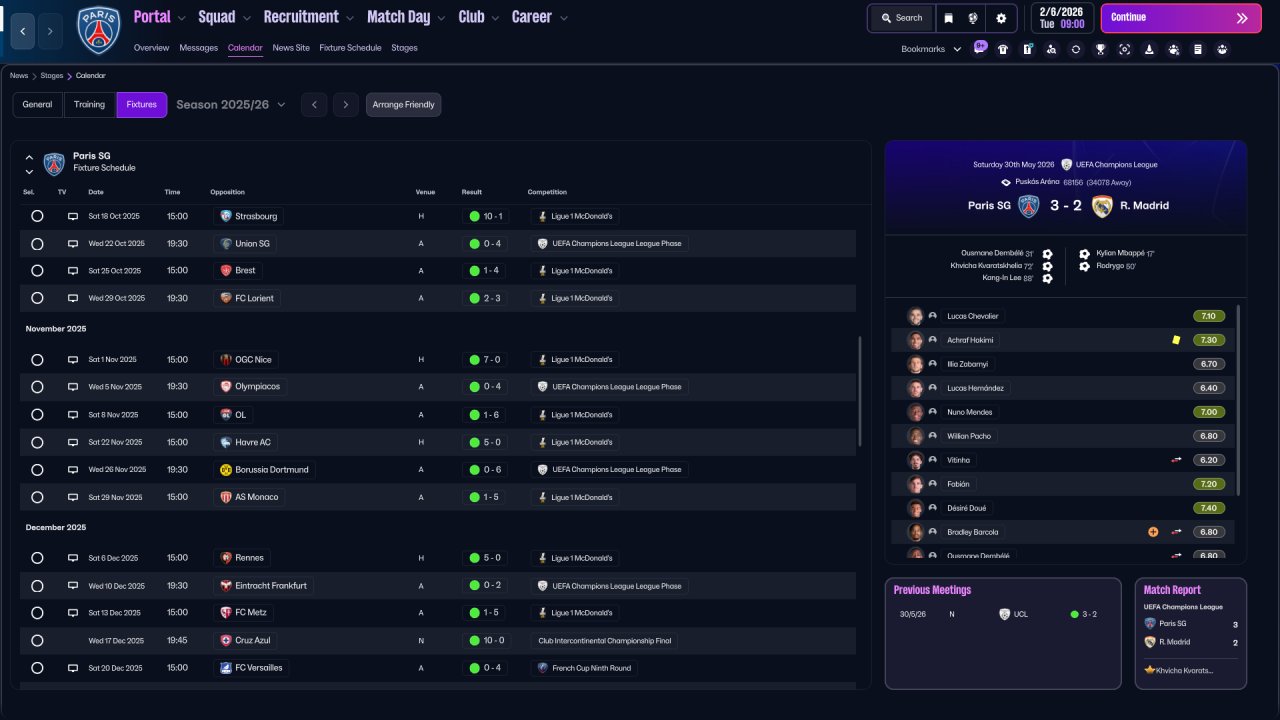This screenshot has height=720, width=1280.
Task: Click the Borussia Dortmund club crest
Action: tap(226, 470)
